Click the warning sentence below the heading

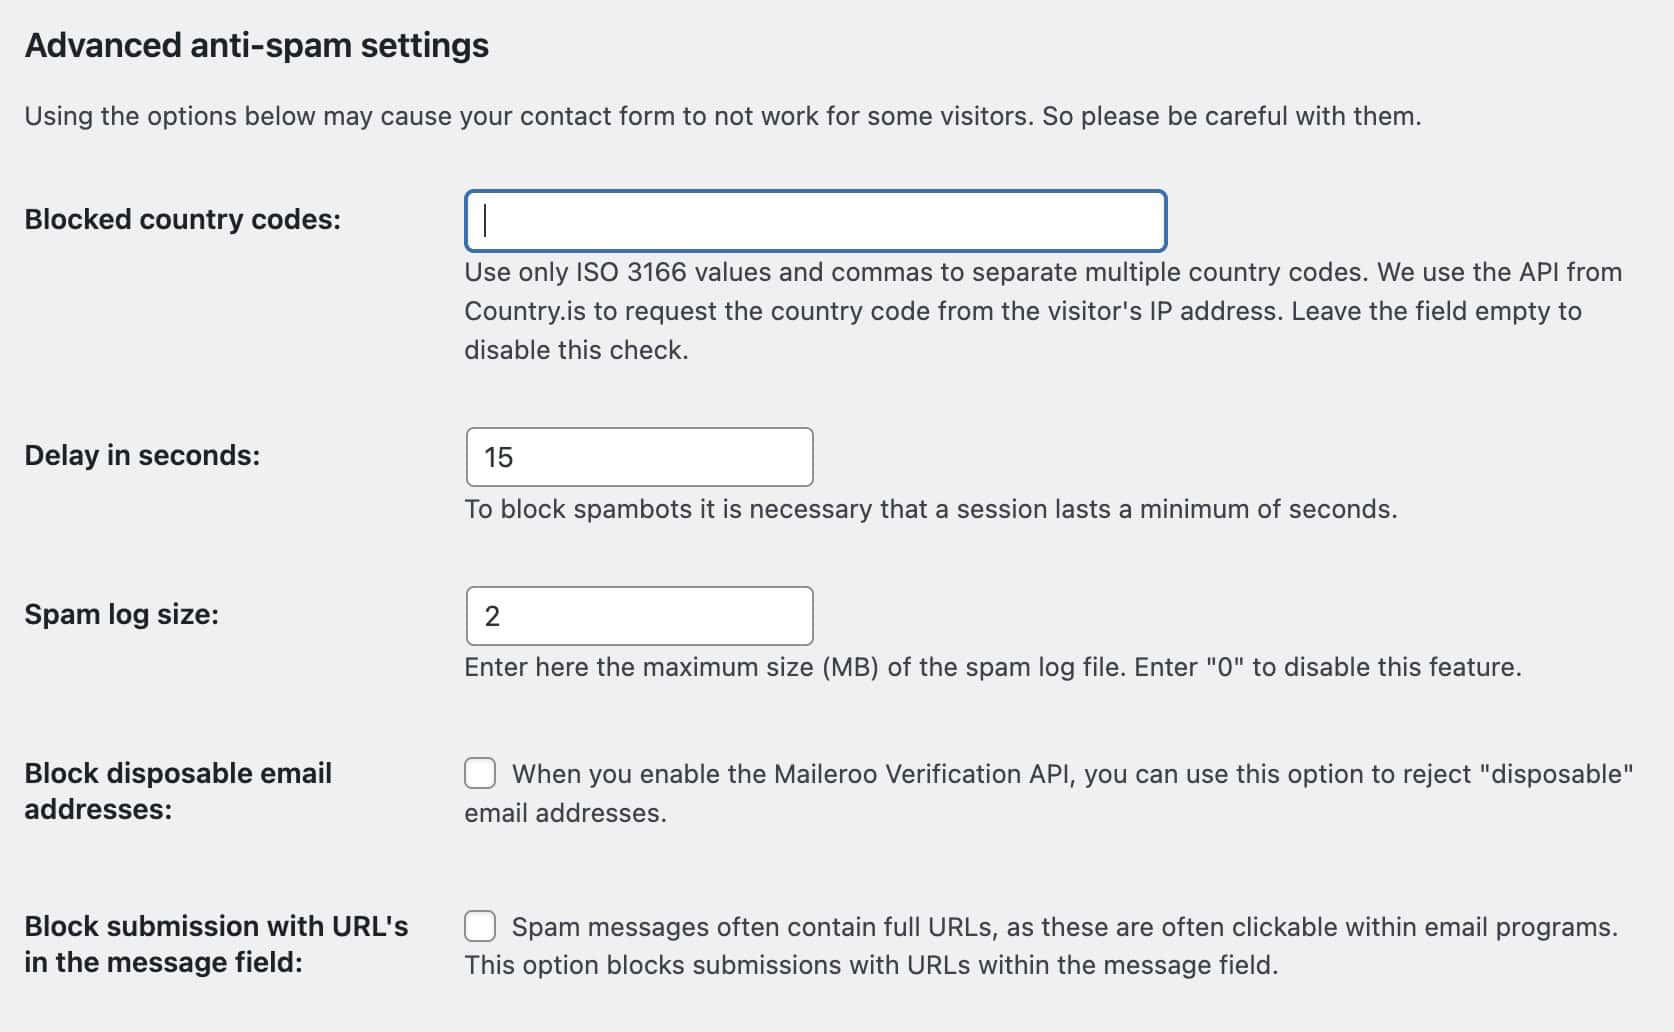coord(722,116)
